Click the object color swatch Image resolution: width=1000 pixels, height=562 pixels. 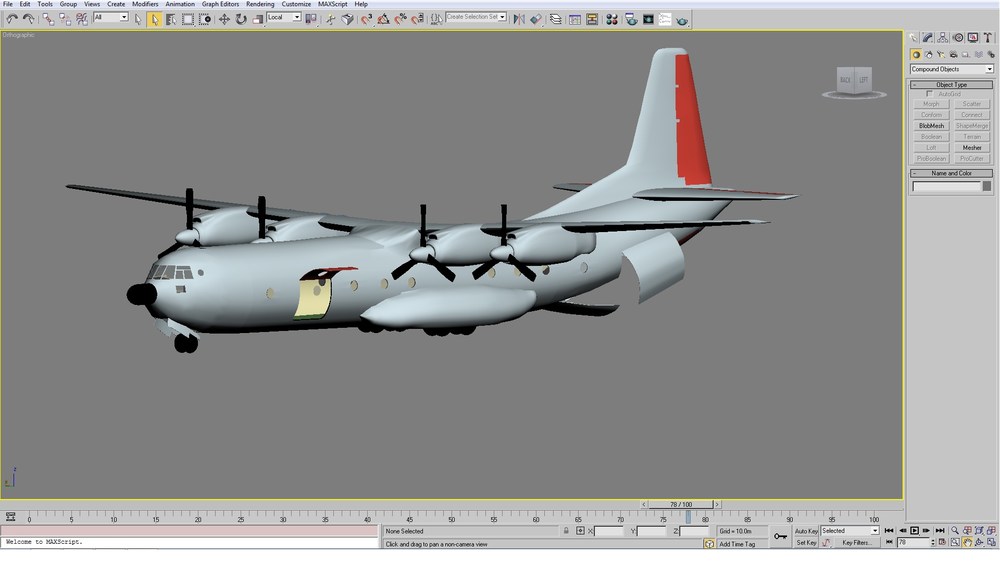987,186
